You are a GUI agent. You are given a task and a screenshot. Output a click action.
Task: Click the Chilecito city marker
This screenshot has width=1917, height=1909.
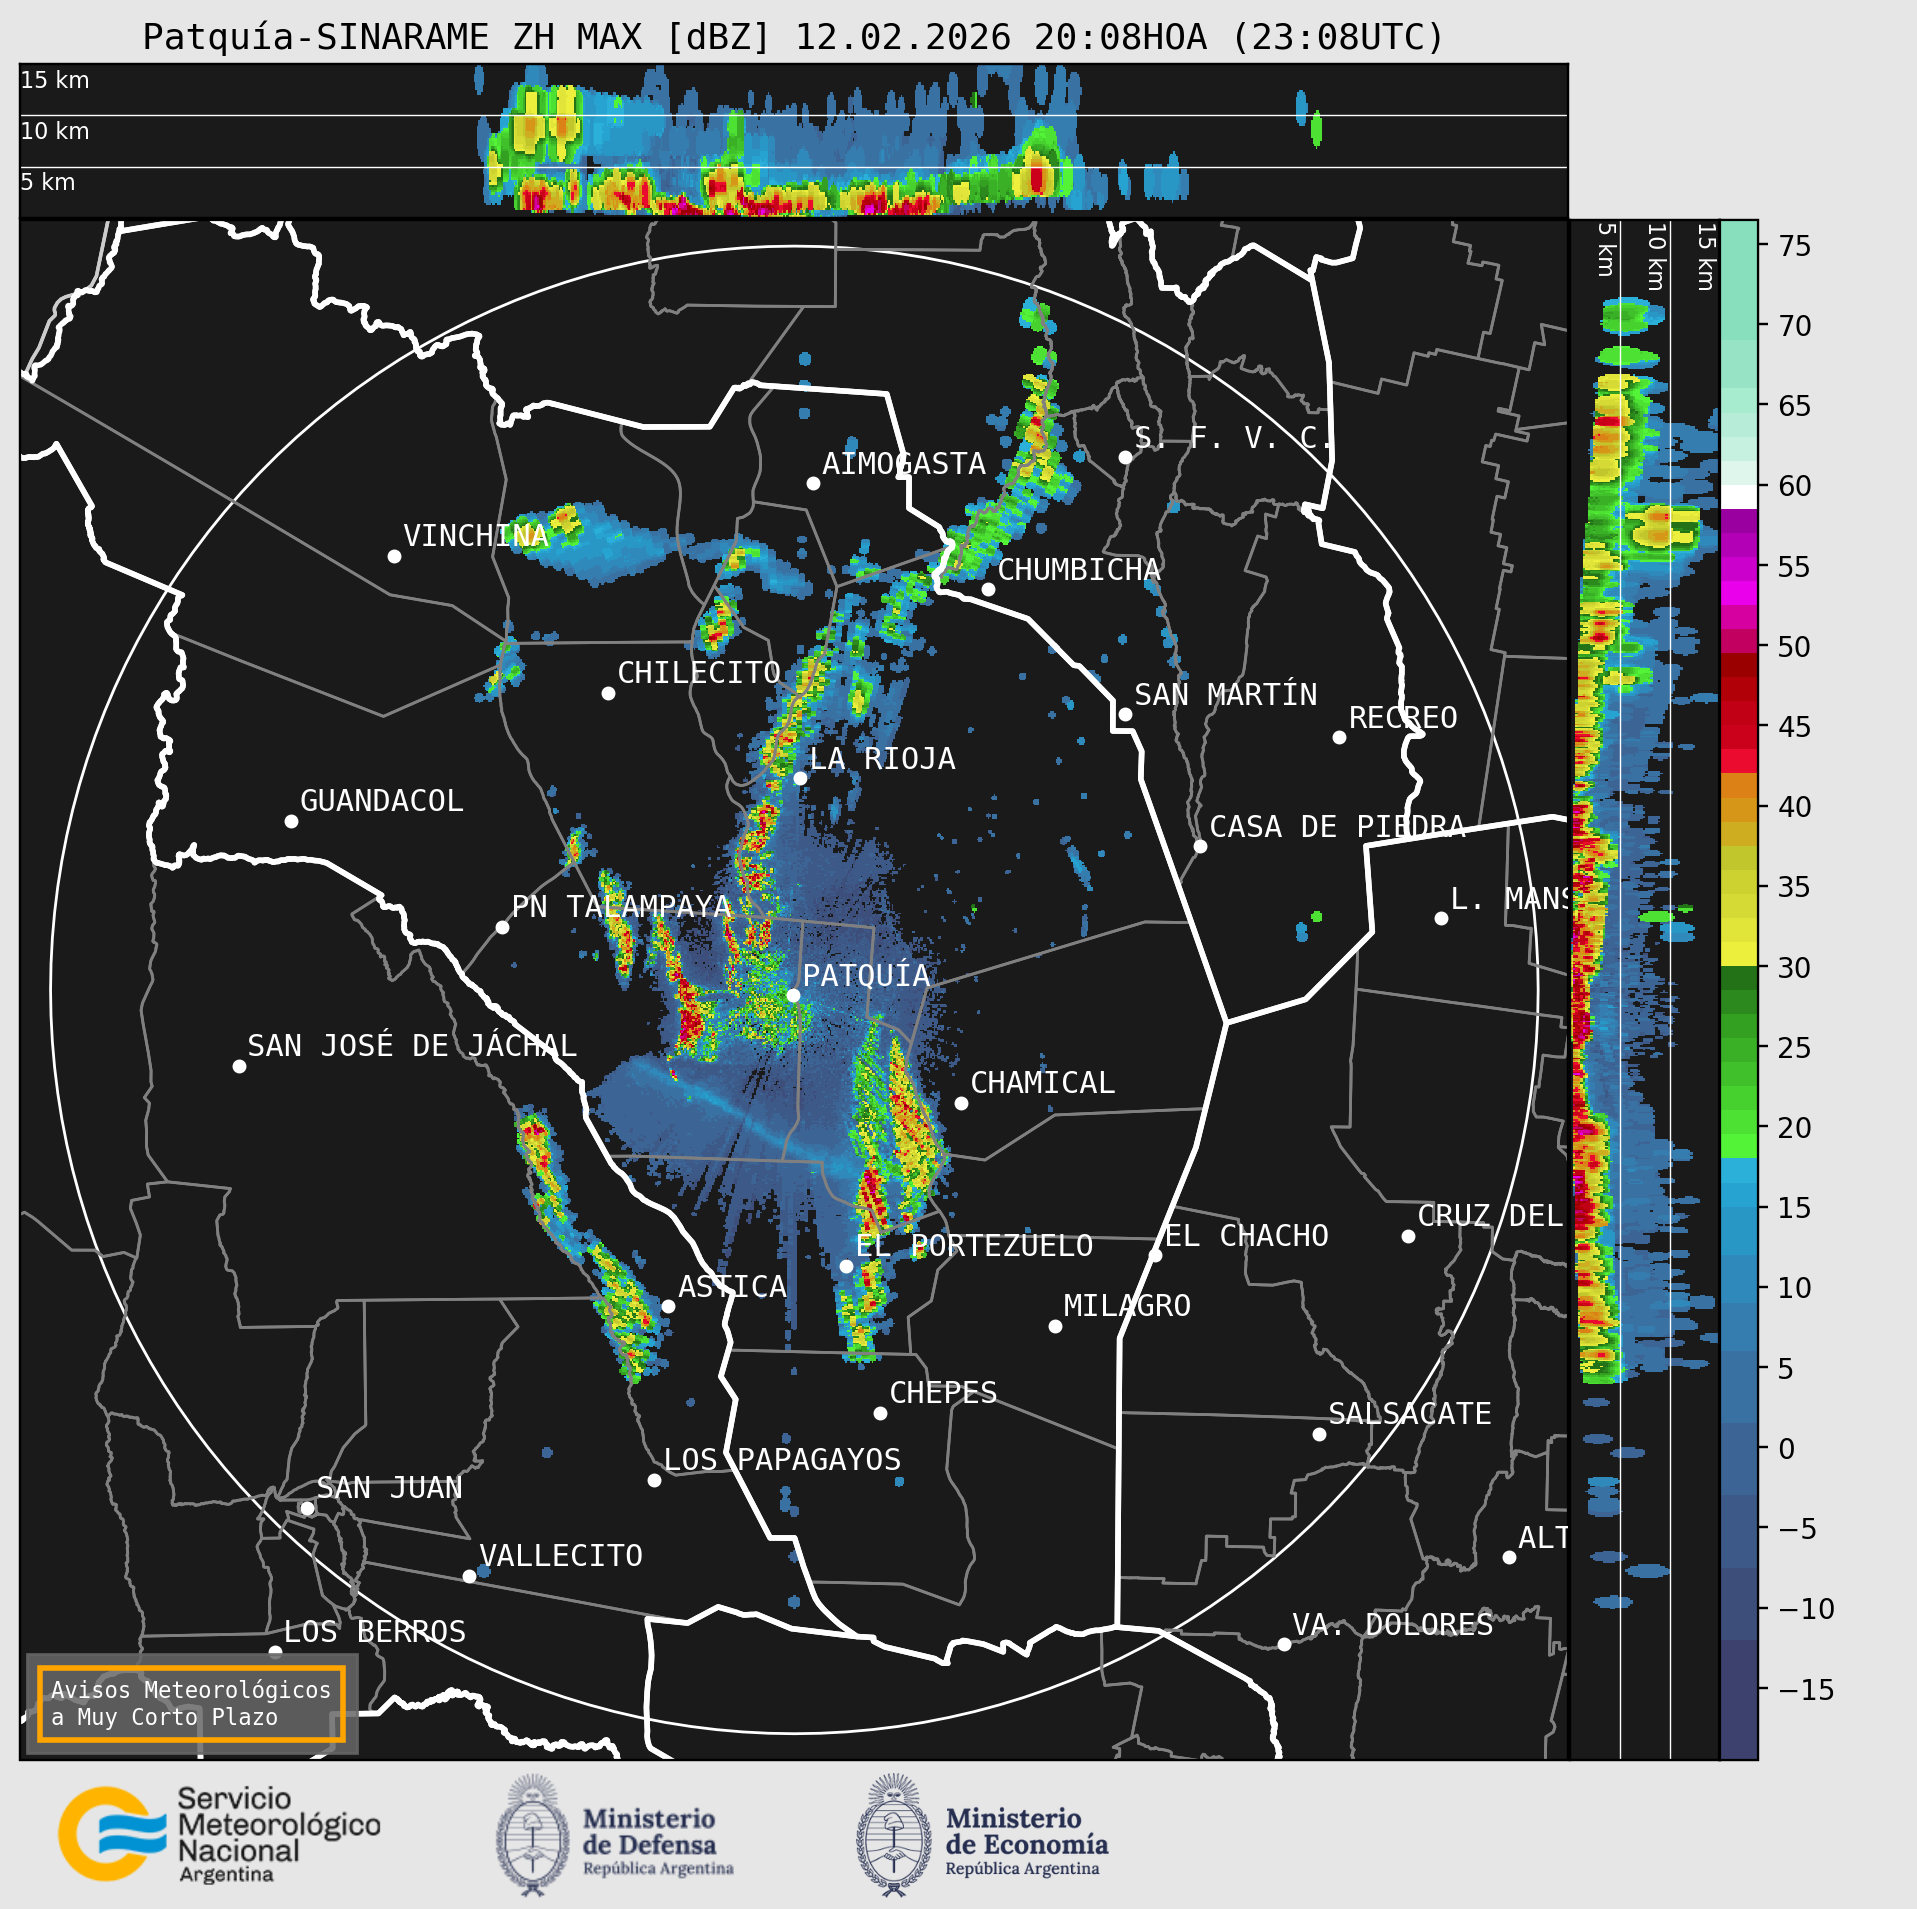point(608,693)
